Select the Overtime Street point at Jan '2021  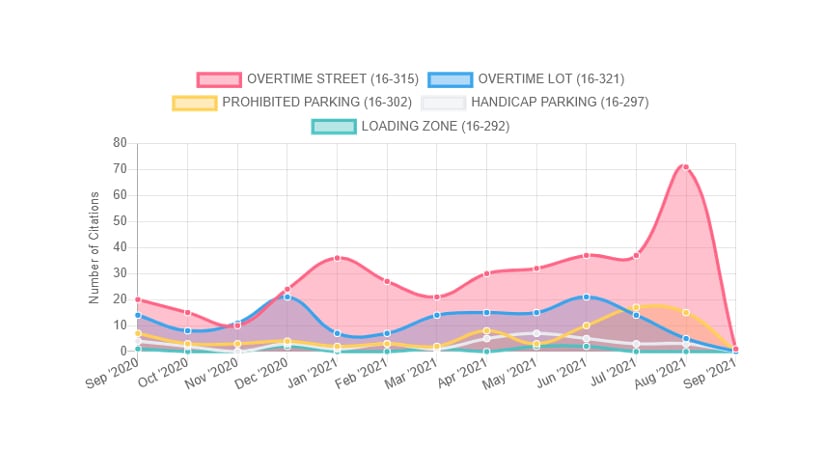click(337, 258)
